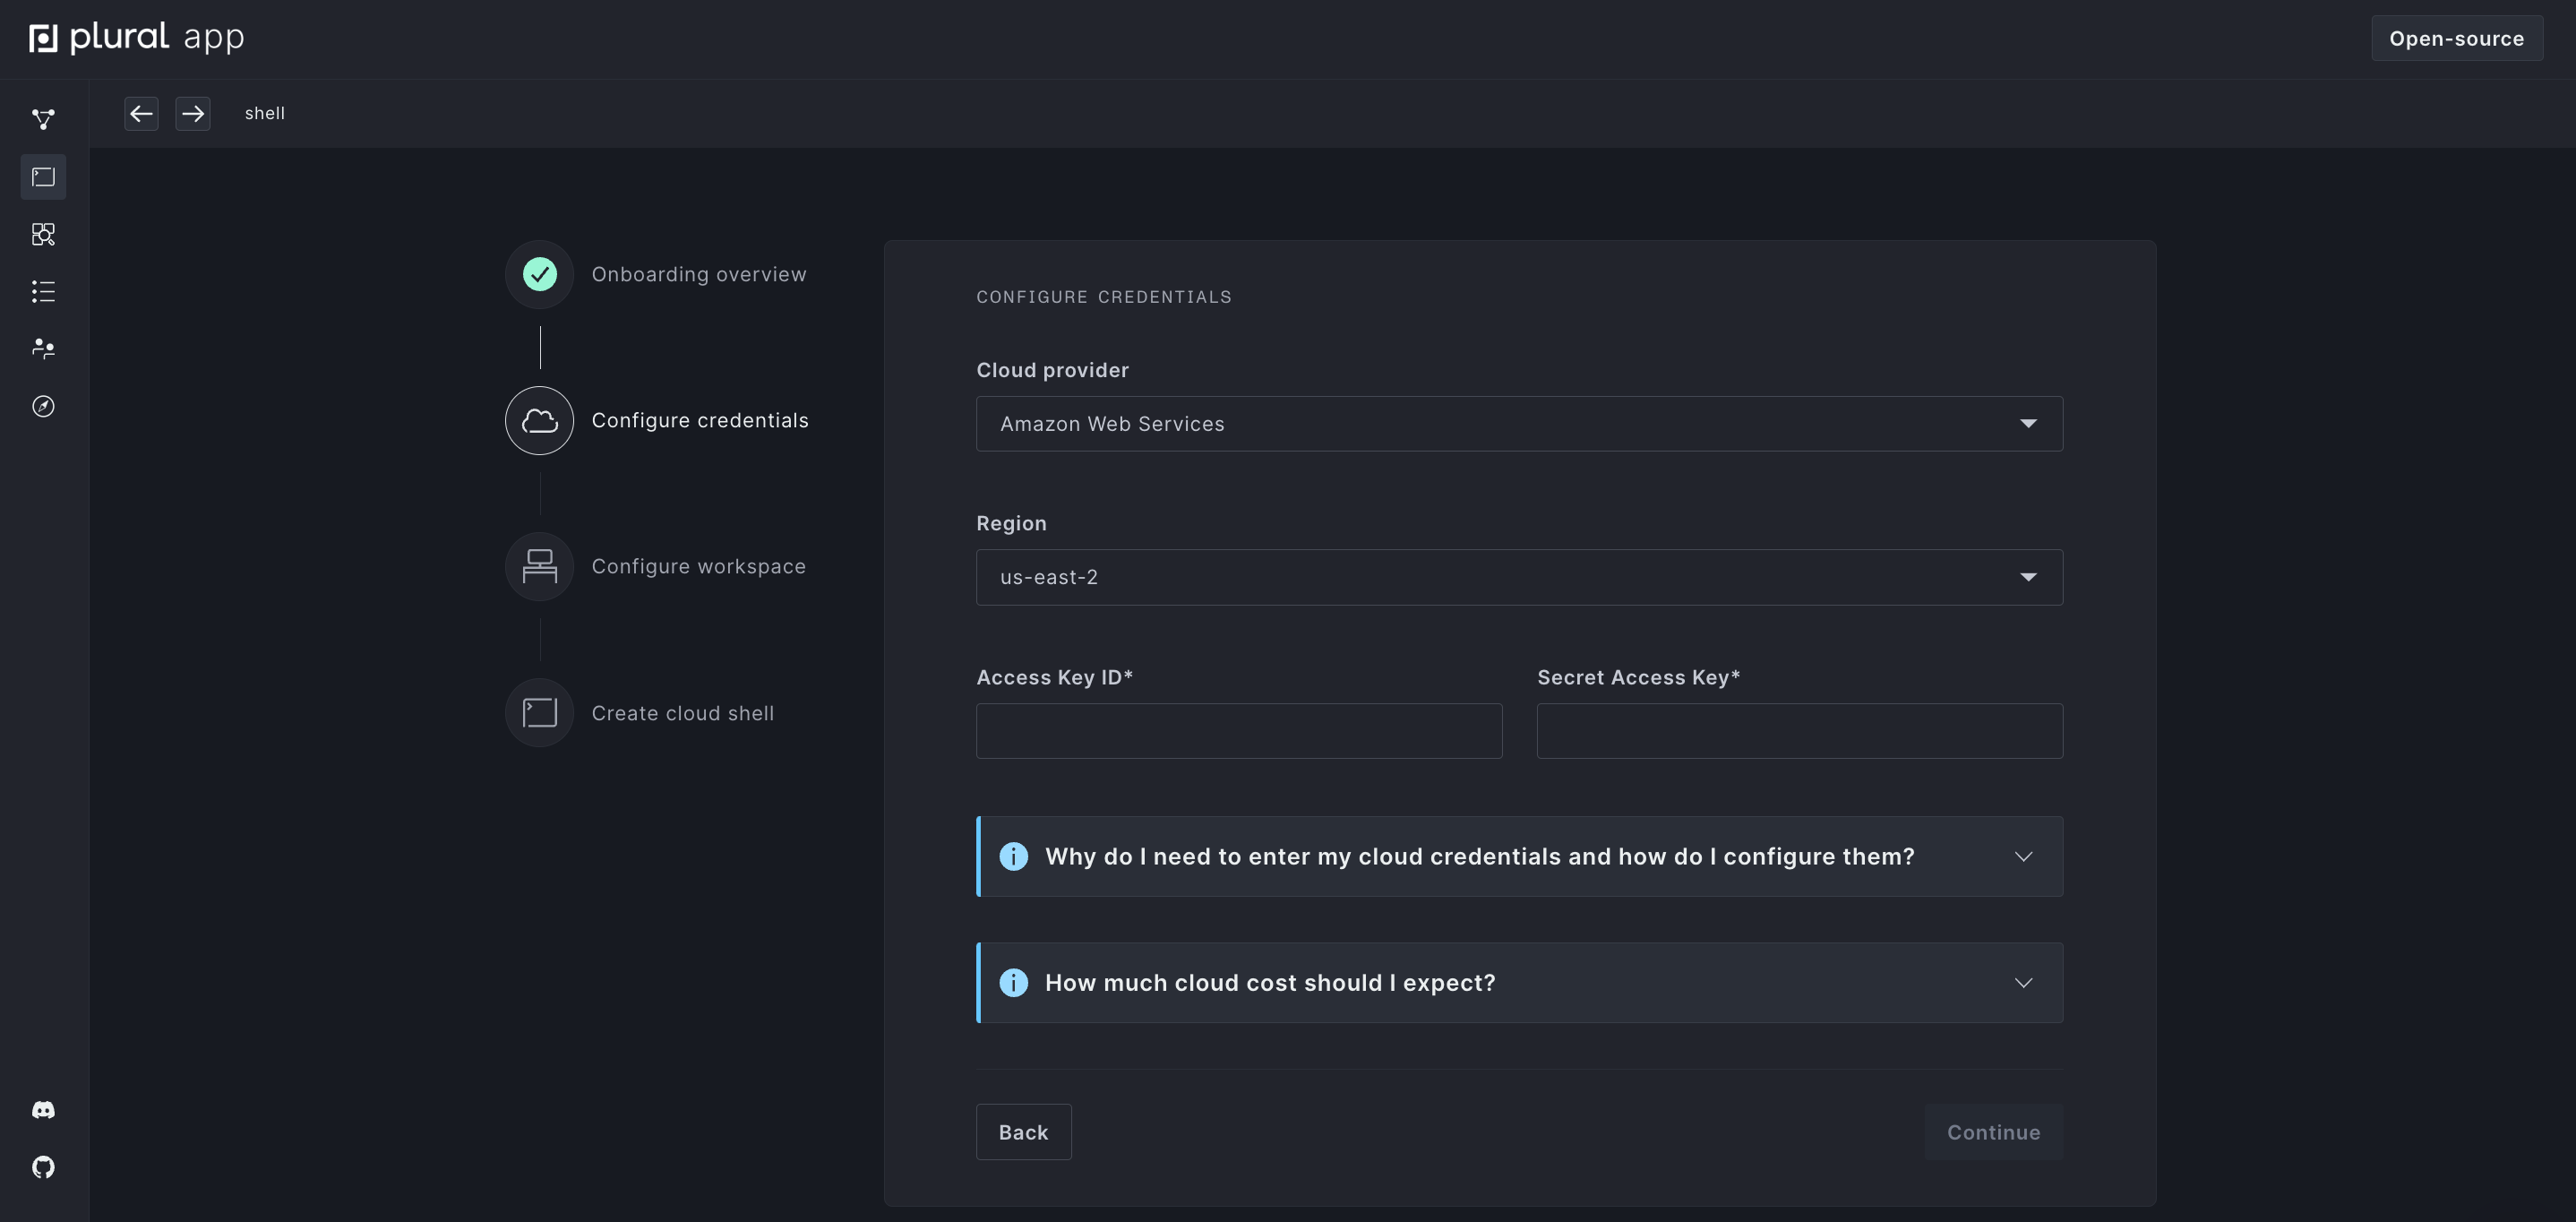The image size is (2576, 1222).
Task: Expand the cloud credentials help section
Action: [x=1518, y=857]
